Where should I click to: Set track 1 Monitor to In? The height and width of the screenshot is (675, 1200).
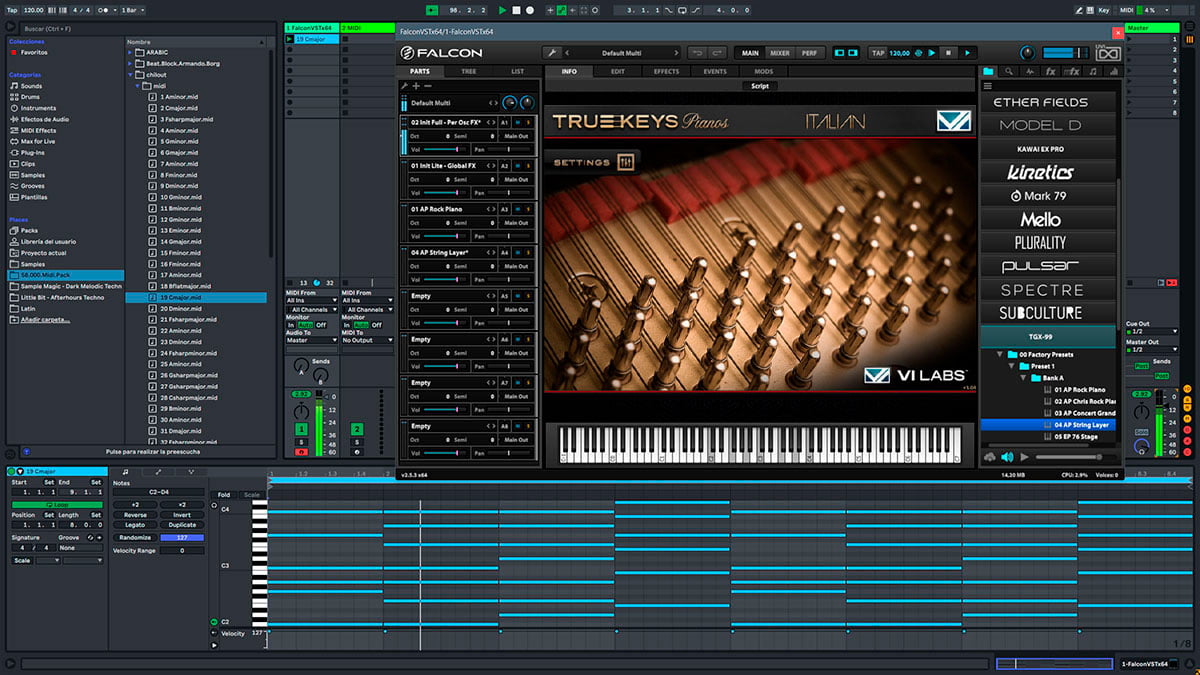pyautogui.click(x=291, y=325)
